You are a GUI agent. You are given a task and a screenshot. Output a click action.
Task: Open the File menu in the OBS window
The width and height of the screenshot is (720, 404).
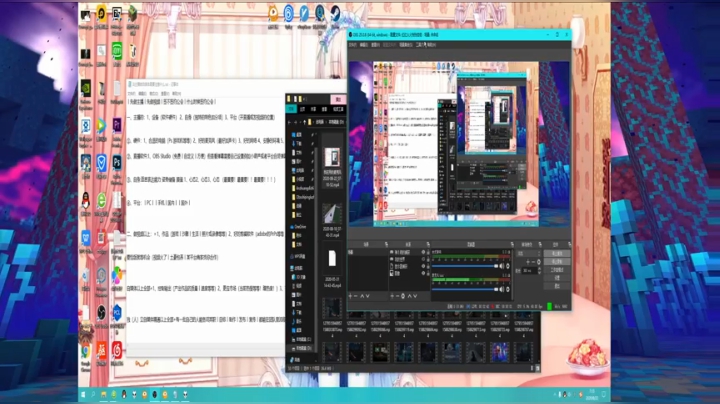pos(353,45)
